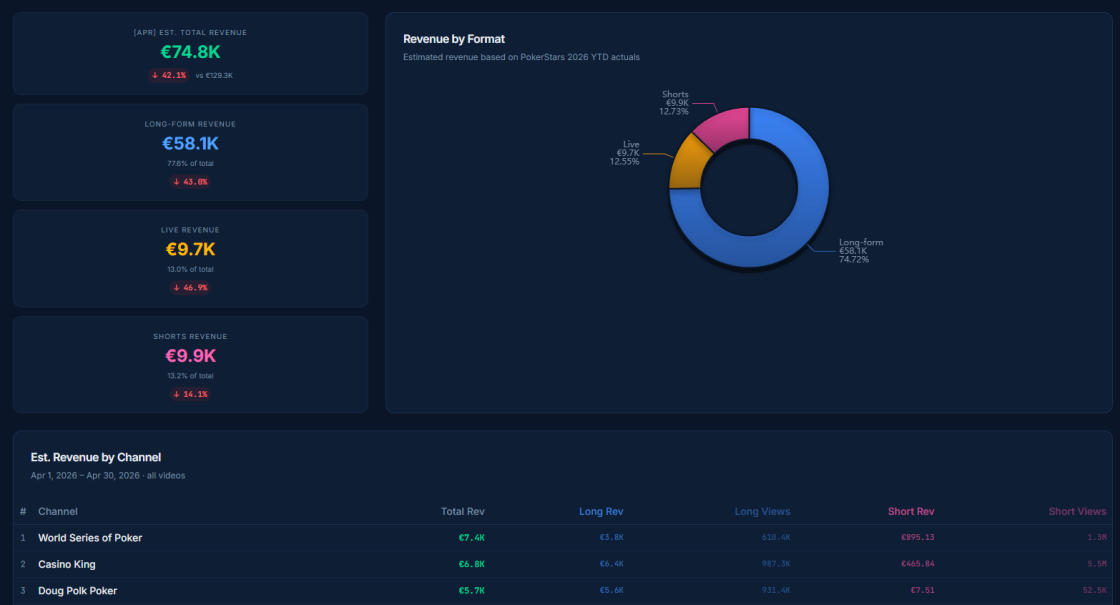Click the €895.13 short revenue cell

click(x=917, y=537)
